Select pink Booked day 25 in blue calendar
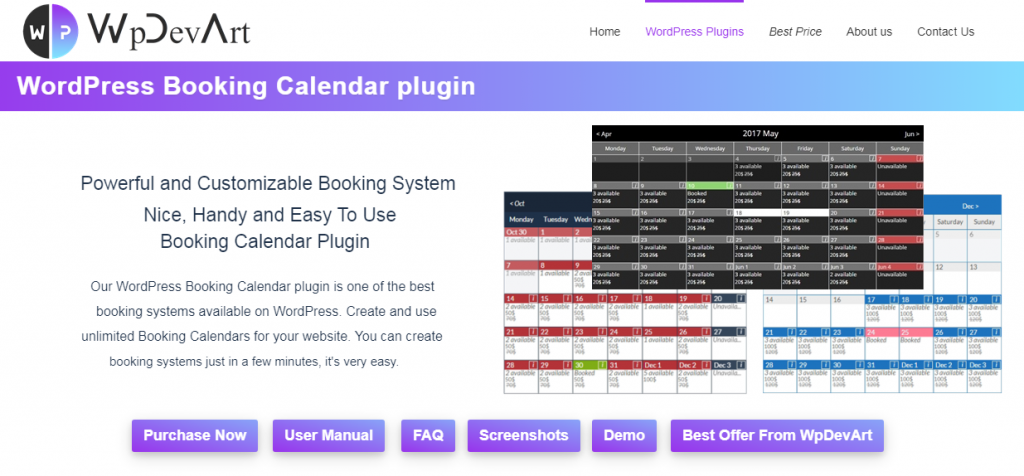 coord(915,342)
